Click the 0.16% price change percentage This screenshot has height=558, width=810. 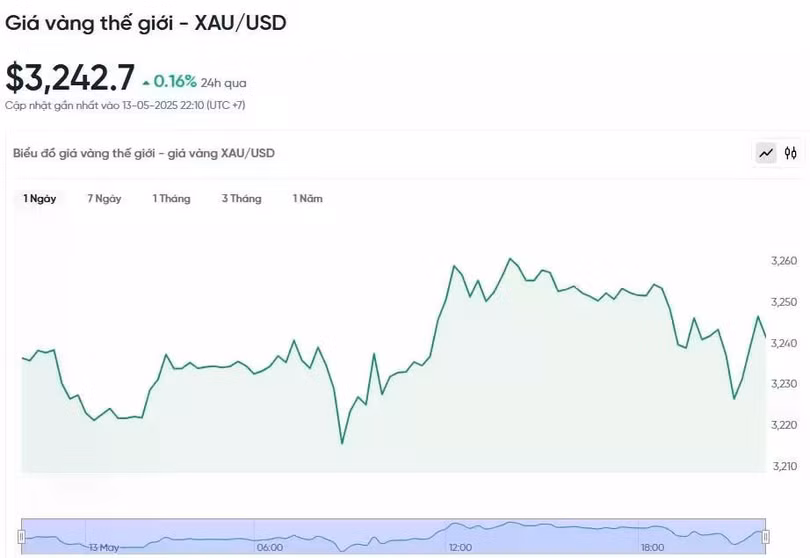(x=175, y=81)
